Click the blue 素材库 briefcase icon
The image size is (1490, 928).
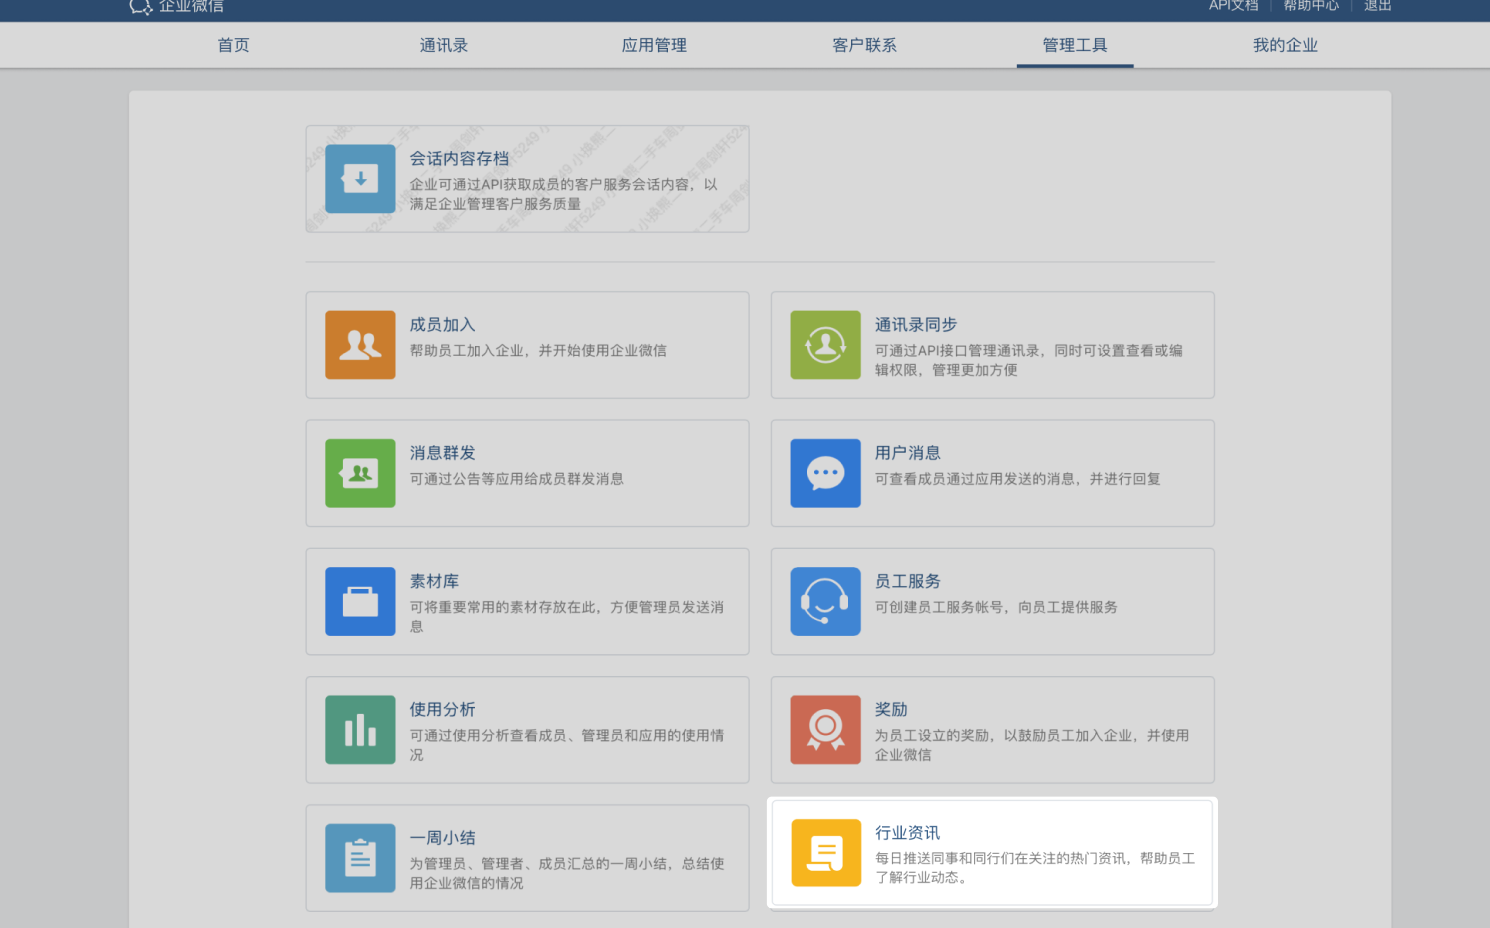360,601
